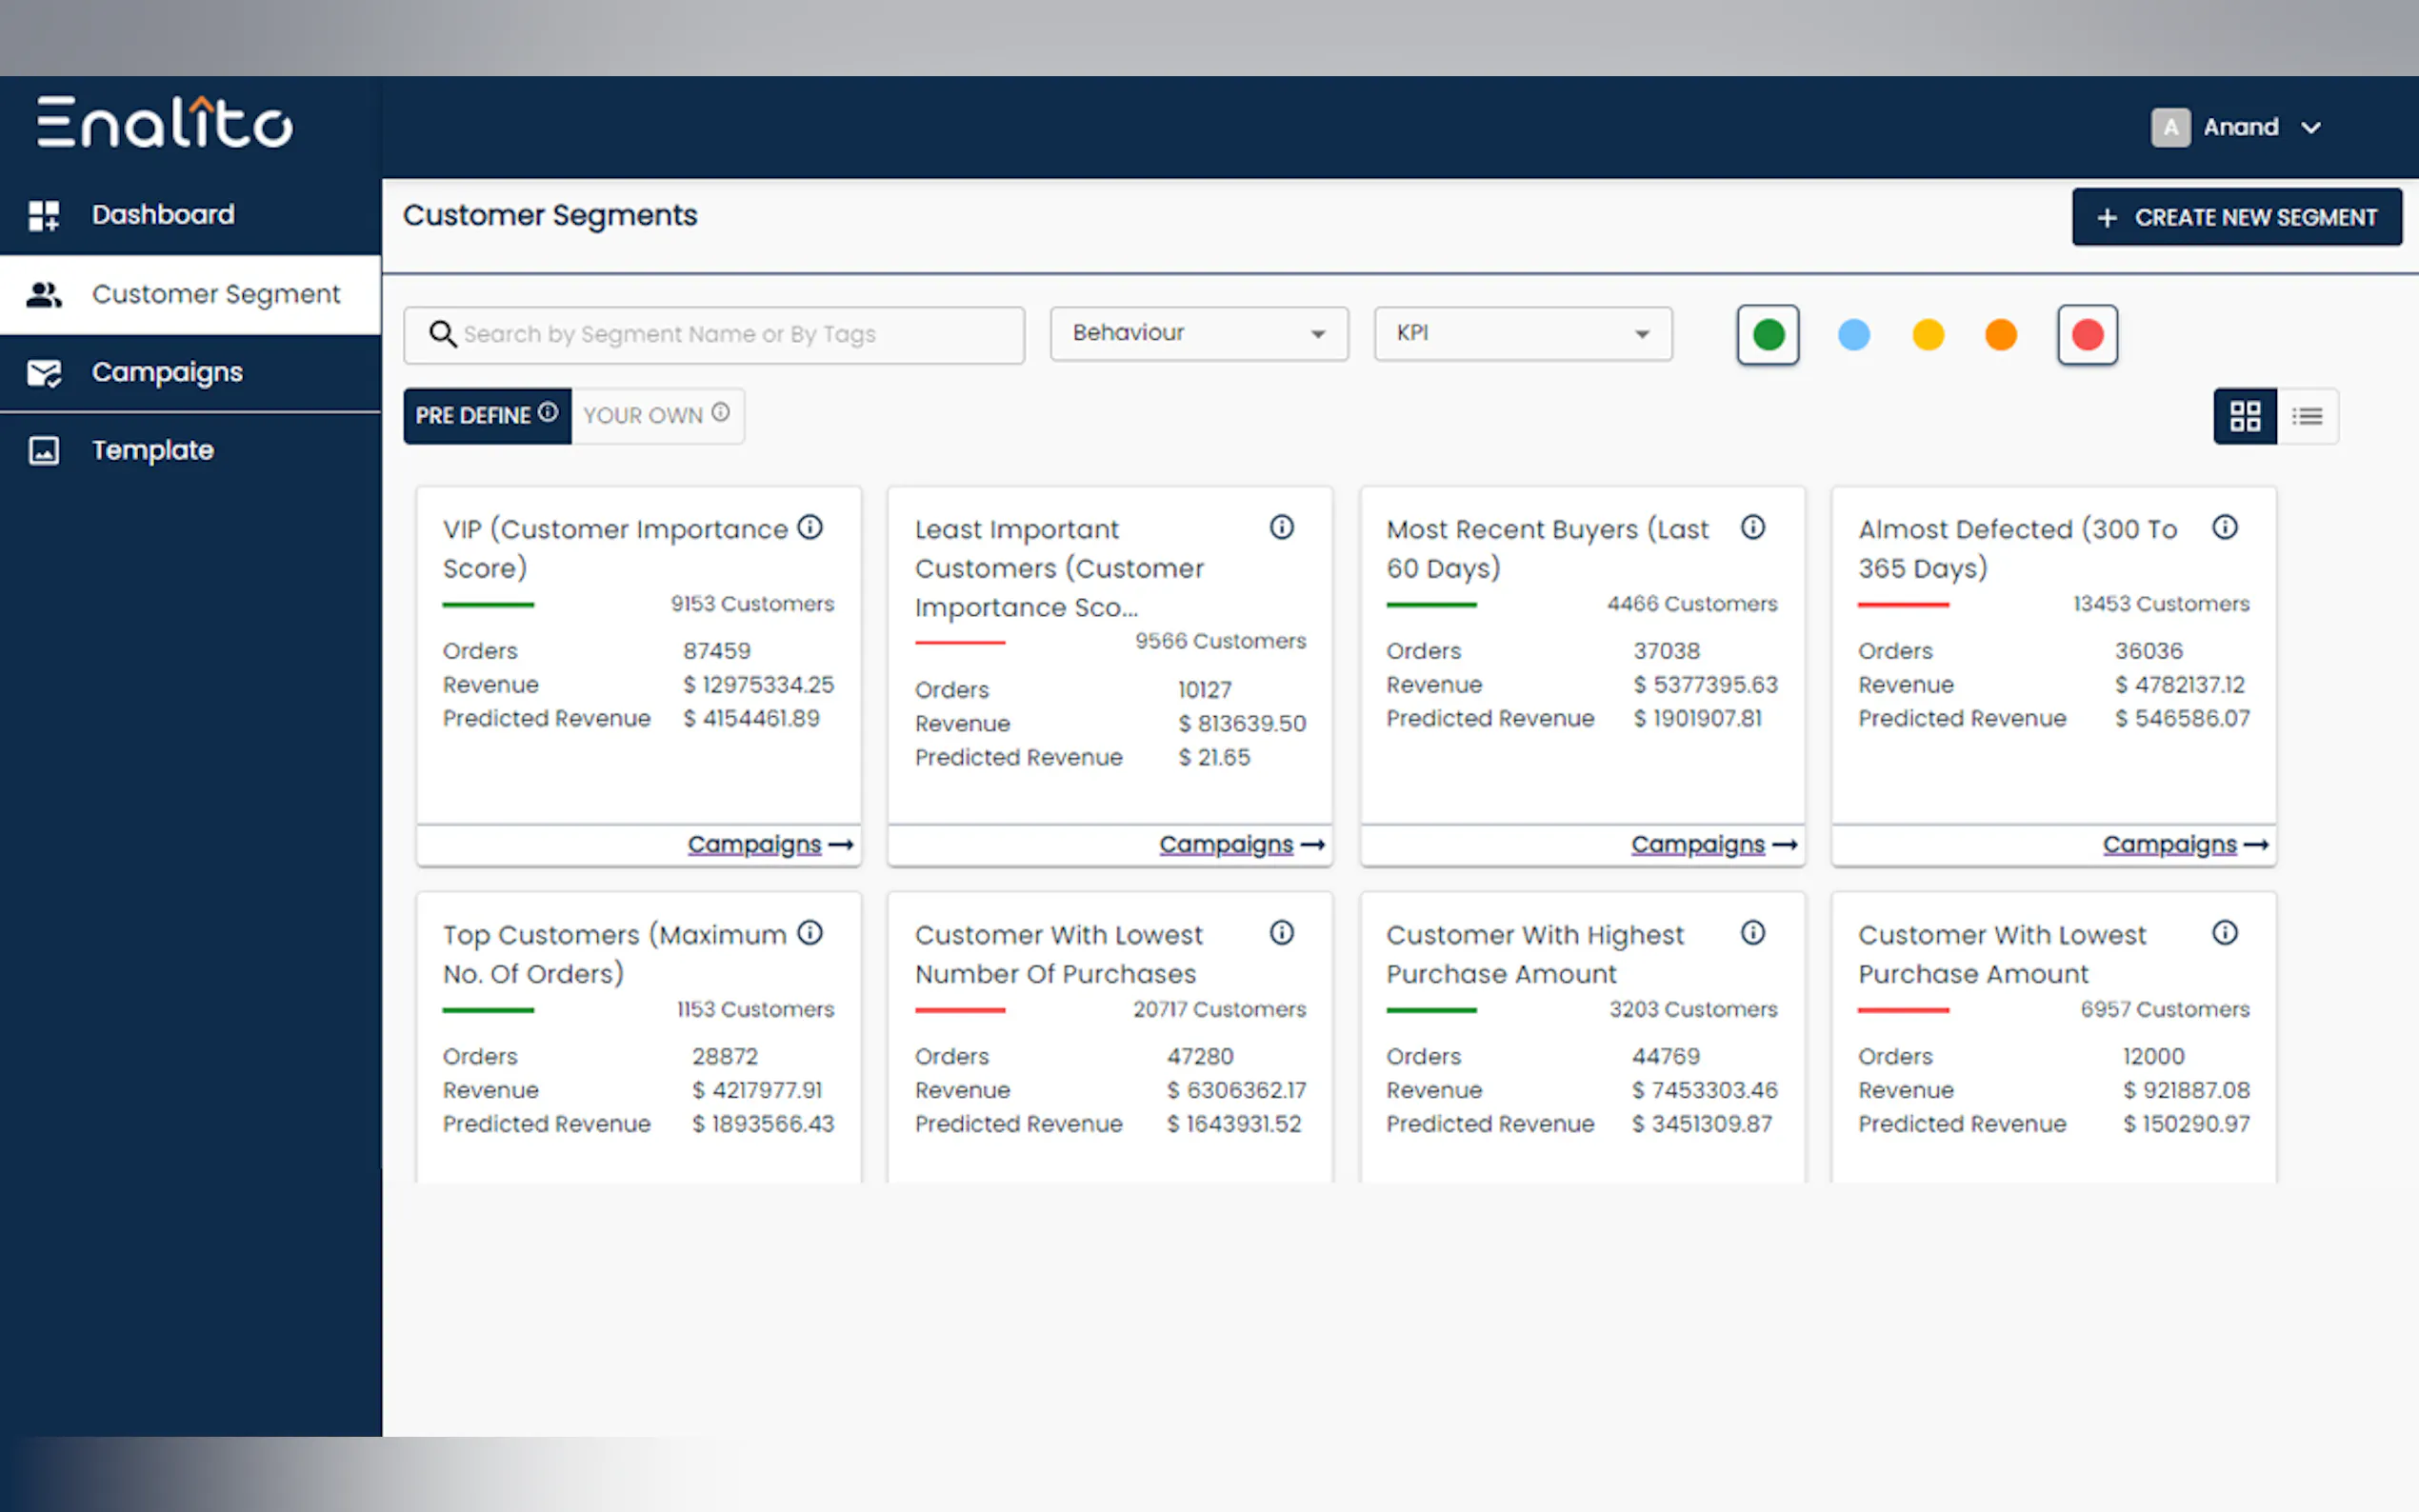Show info for Least Important Customers card
The width and height of the screenshot is (2419, 1512).
(1282, 527)
